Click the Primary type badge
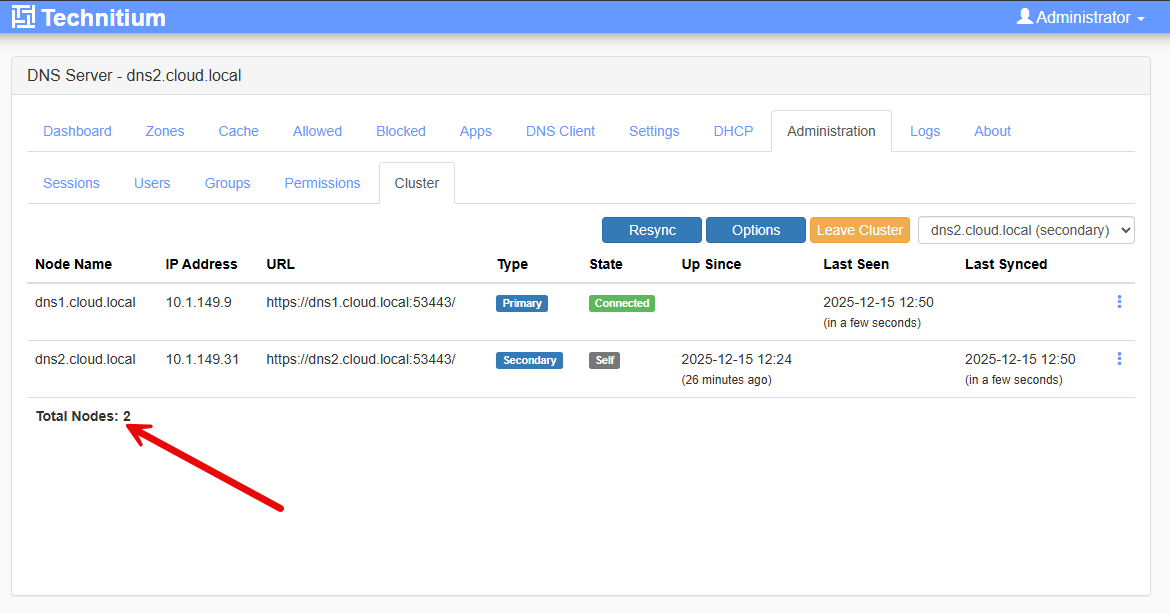Screen dimensions: 1170x613 click(x=522, y=304)
